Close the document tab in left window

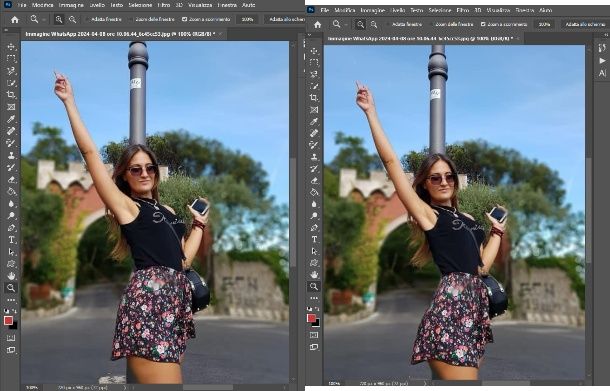(220, 34)
